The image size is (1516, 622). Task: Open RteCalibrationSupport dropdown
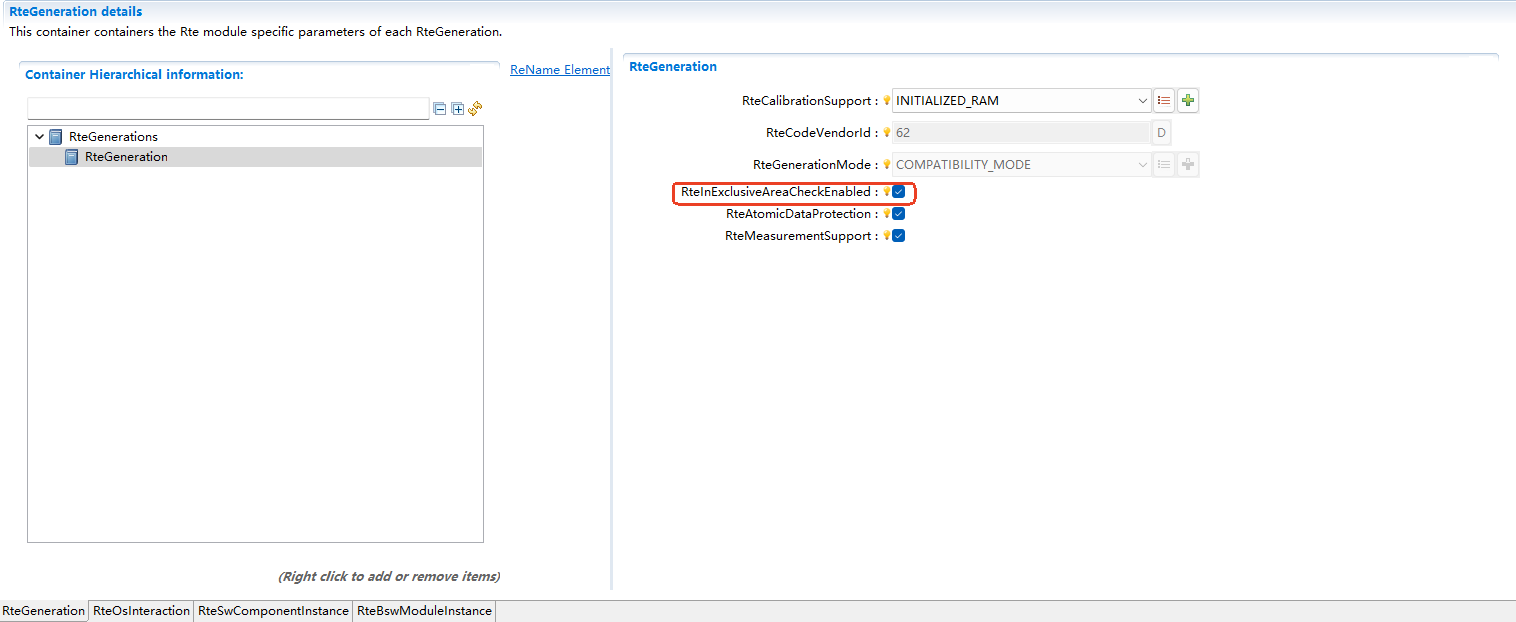tap(1143, 100)
